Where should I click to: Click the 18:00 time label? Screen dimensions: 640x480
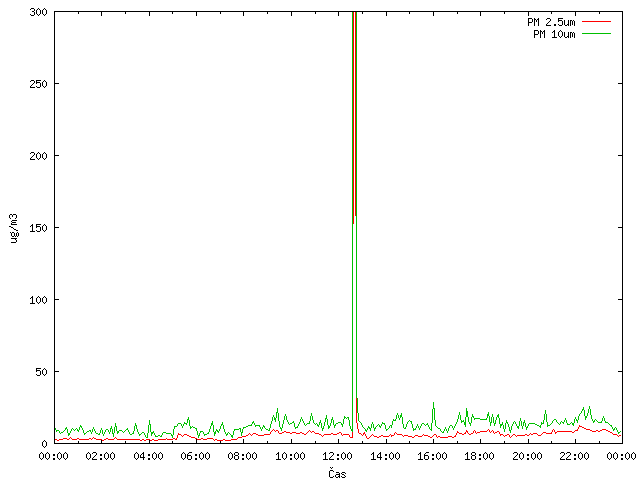click(x=480, y=456)
